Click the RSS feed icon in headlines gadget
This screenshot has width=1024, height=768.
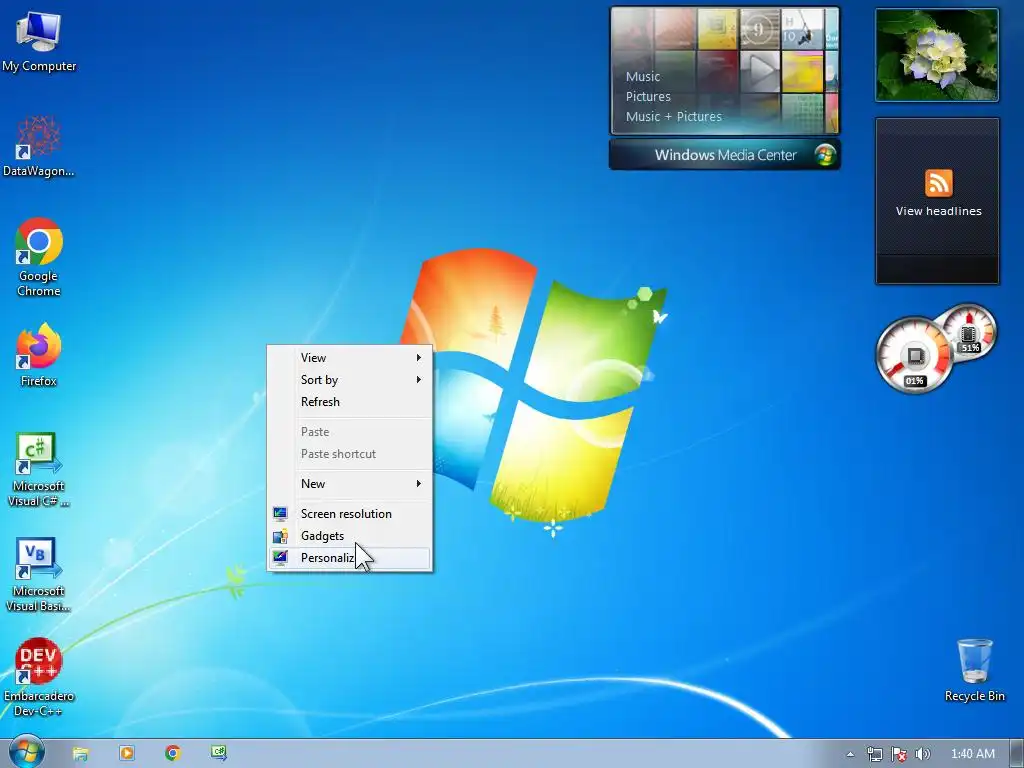[938, 183]
